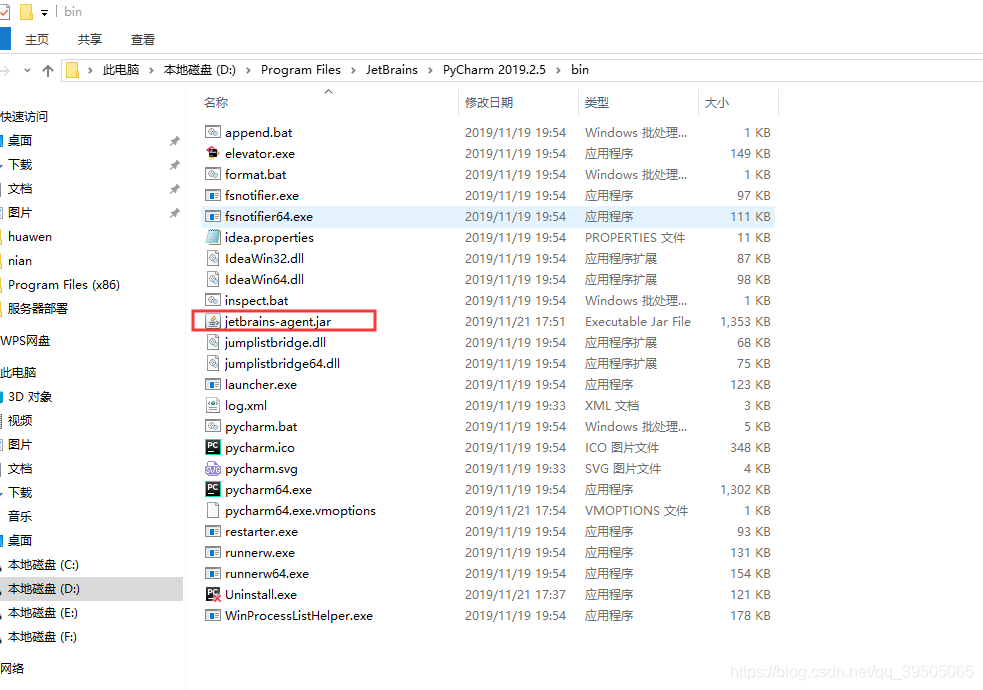This screenshot has height=690, width=983.
Task: Expand the chevron after 此电脑 in address bar
Action: pos(151,70)
